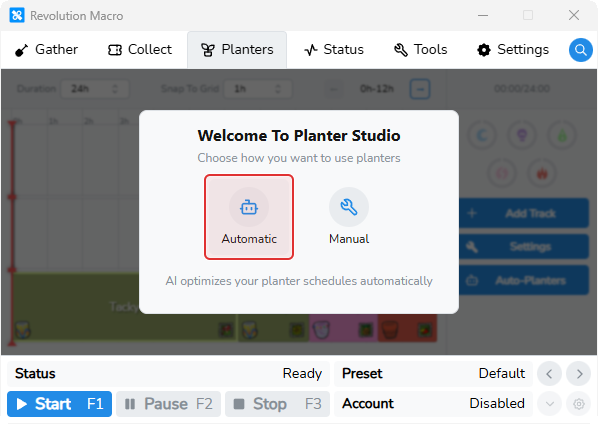This screenshot has width=598, height=424.
Task: Open the Status tab
Action: pos(334,50)
